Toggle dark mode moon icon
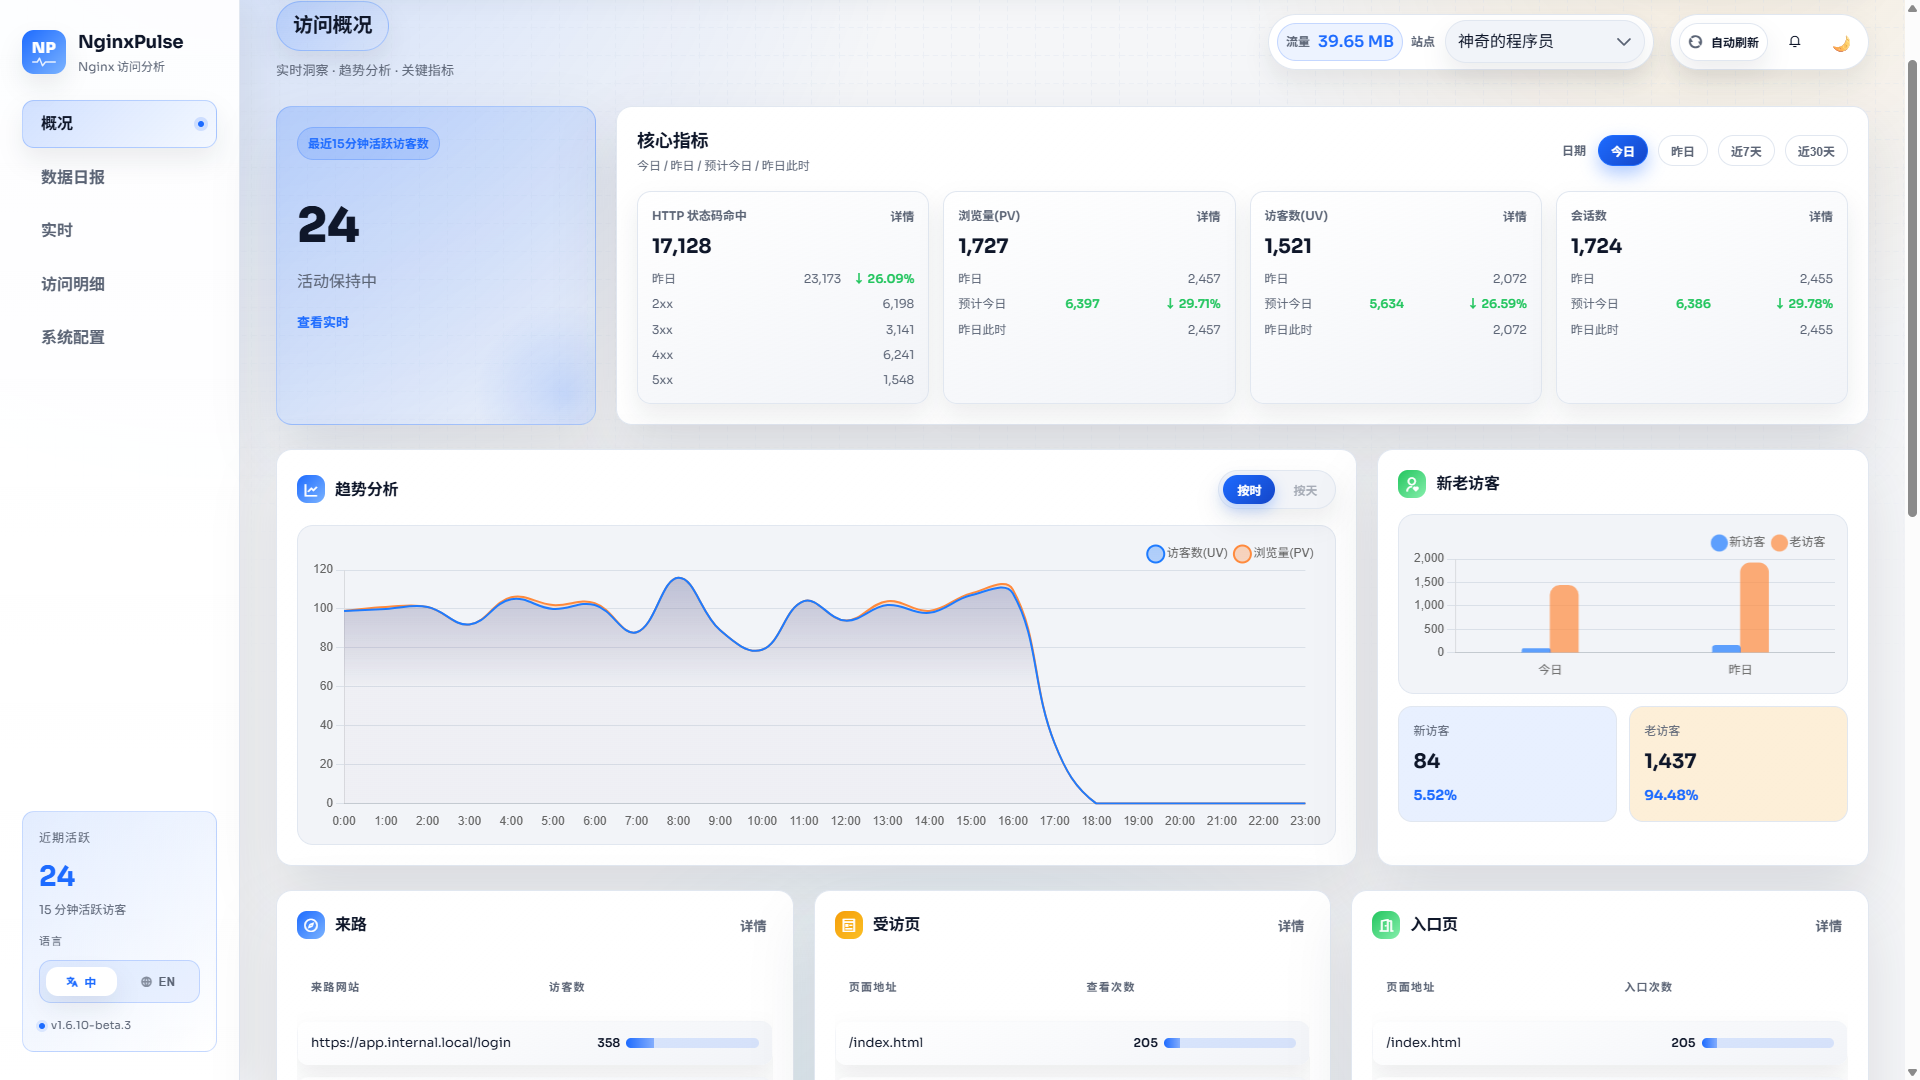 pyautogui.click(x=1841, y=43)
